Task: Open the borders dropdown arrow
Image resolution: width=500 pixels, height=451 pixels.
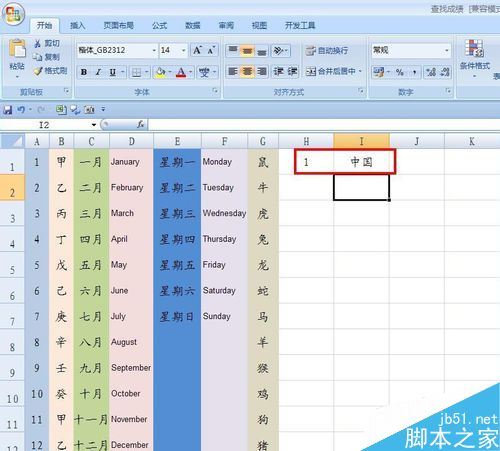Action: coord(146,72)
